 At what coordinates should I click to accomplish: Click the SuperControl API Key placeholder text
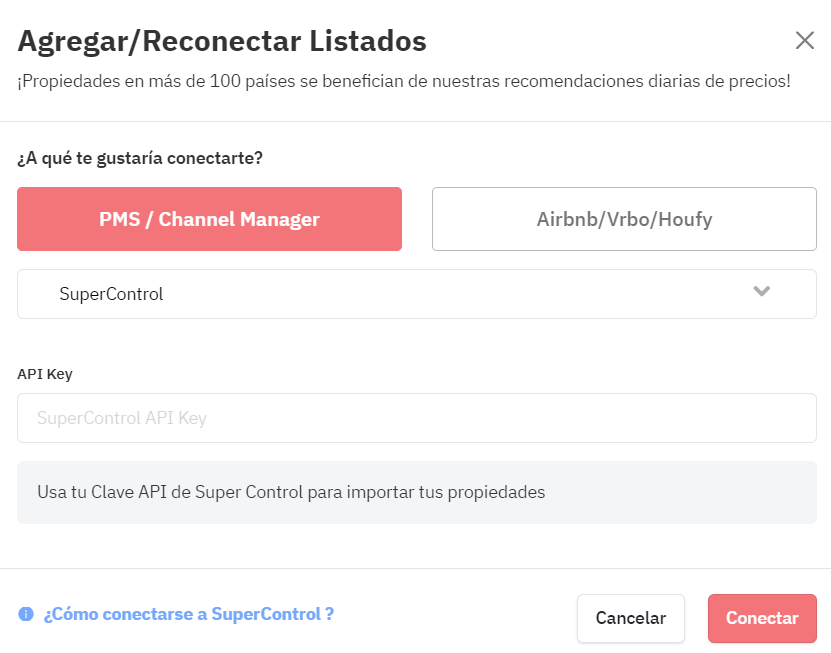122,418
